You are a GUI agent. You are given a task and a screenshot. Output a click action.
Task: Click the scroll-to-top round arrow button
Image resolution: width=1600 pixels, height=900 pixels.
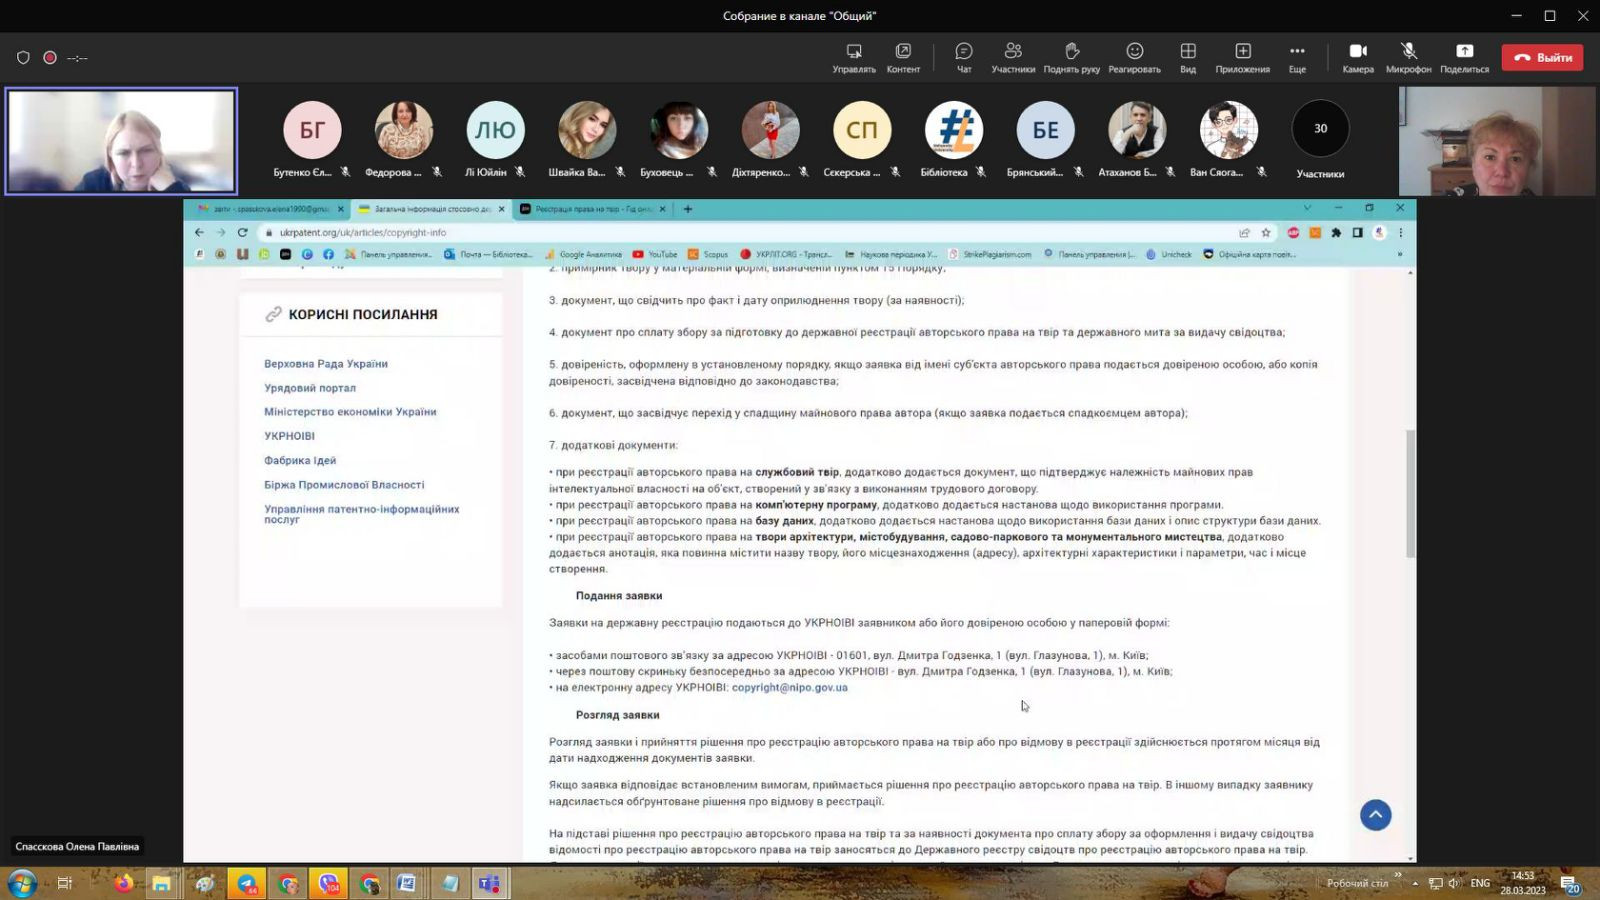(1375, 815)
